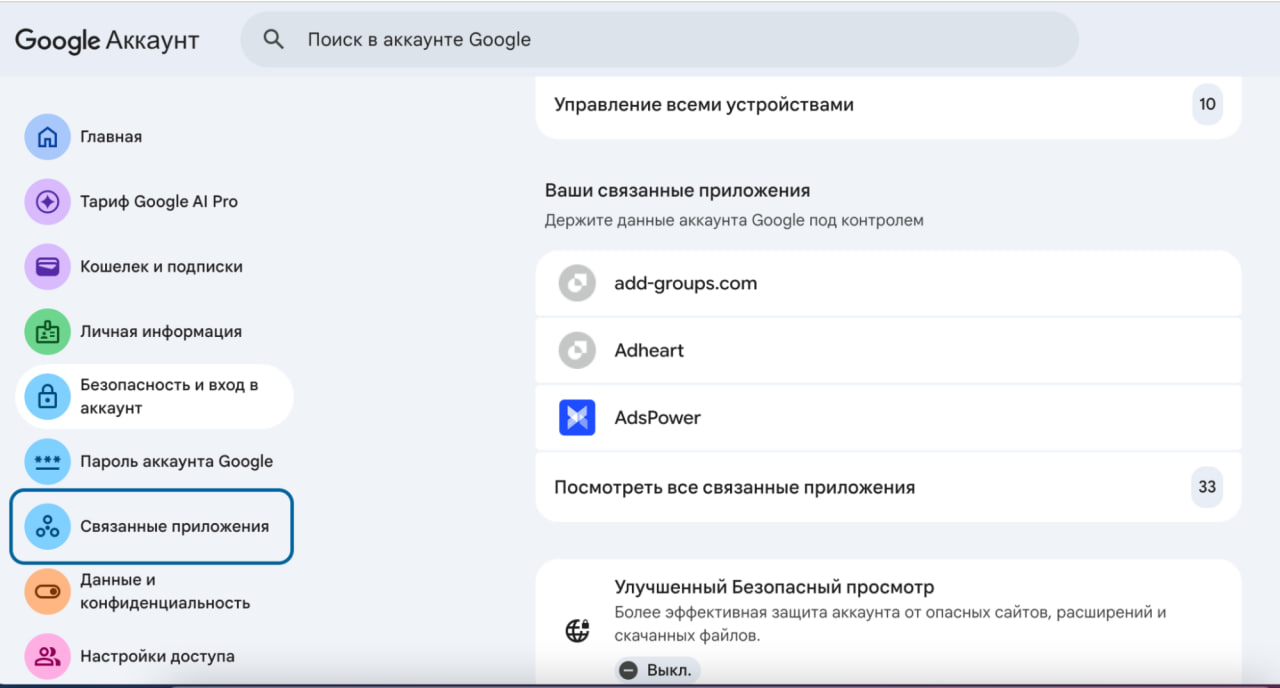
Task: Click text Держите данные аккаунта Google под контролем
Action: click(734, 220)
